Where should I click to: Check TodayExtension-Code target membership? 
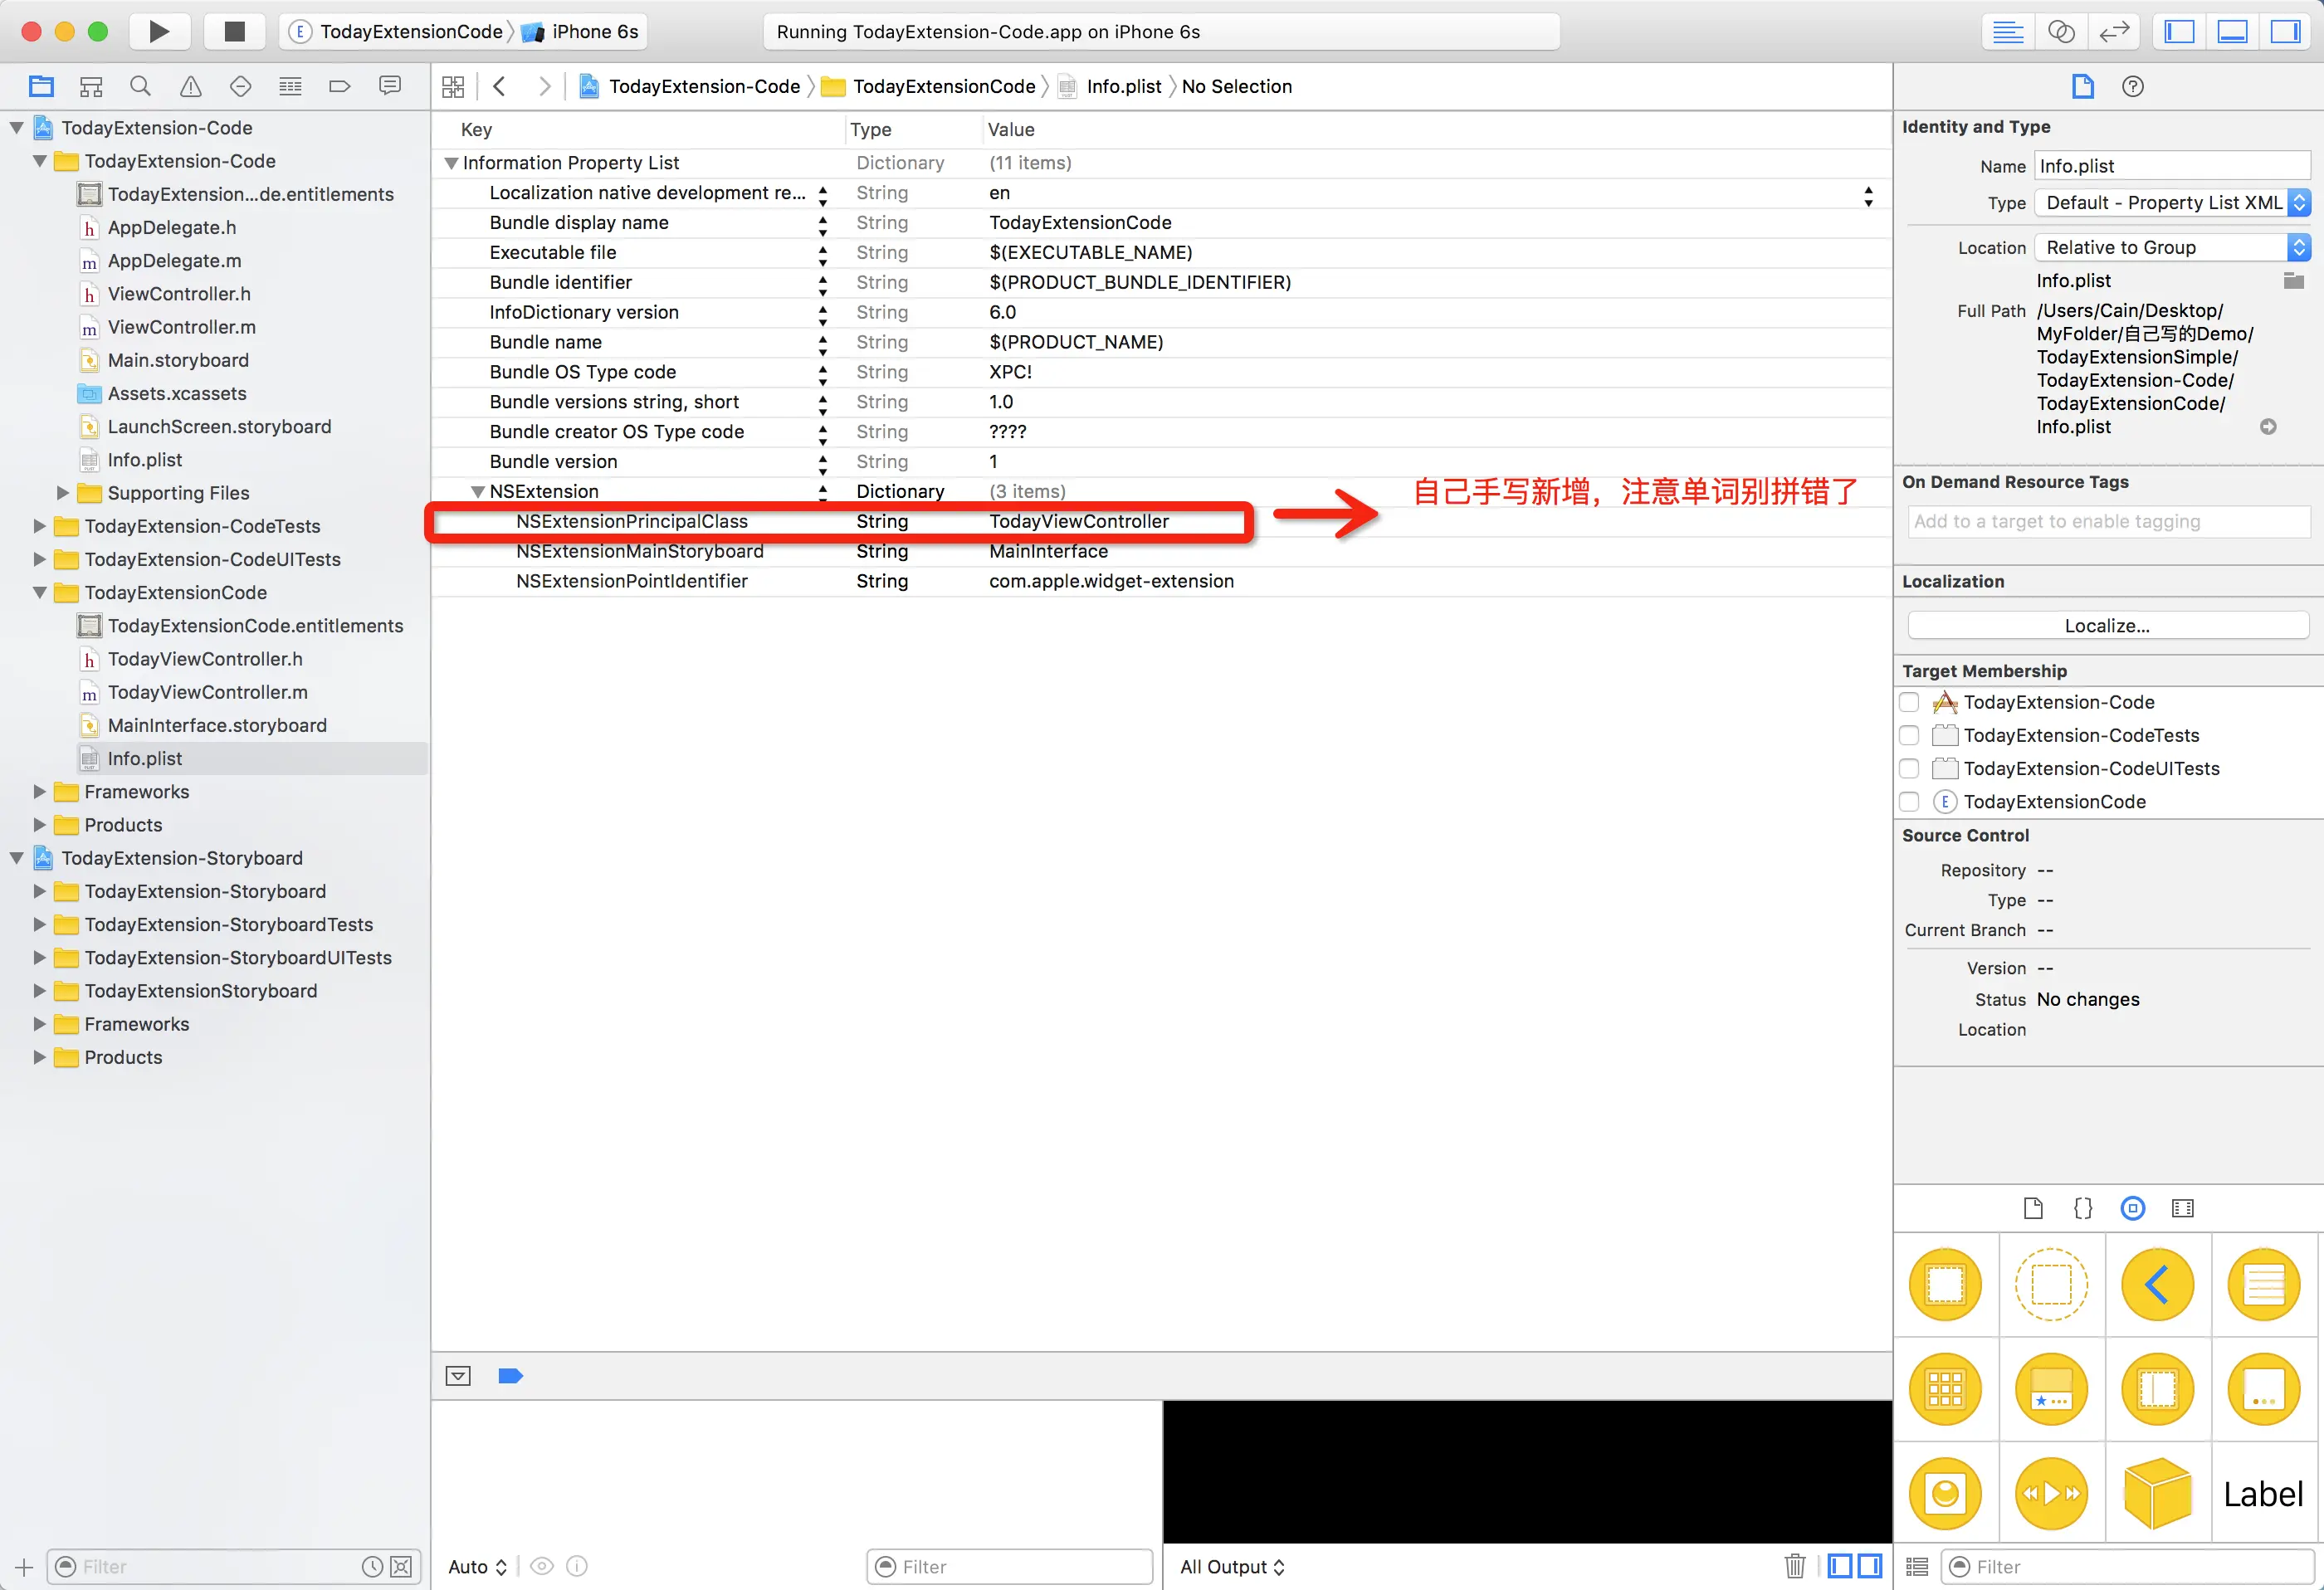(1909, 702)
